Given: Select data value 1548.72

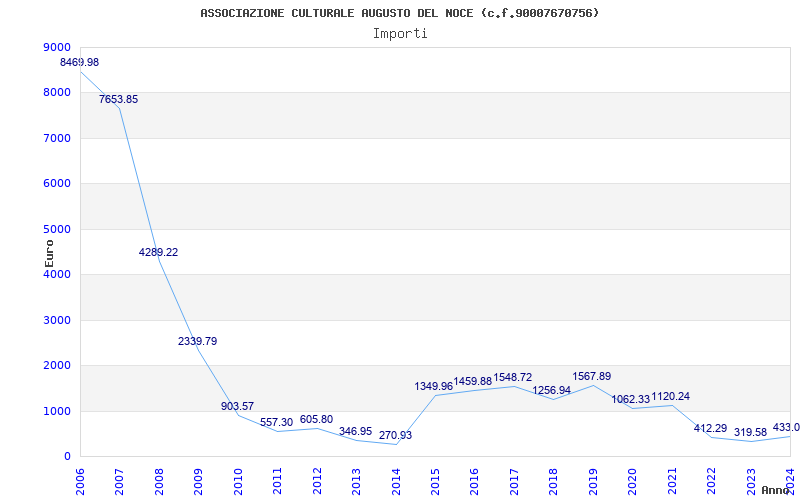Looking at the screenshot, I should tap(512, 377).
